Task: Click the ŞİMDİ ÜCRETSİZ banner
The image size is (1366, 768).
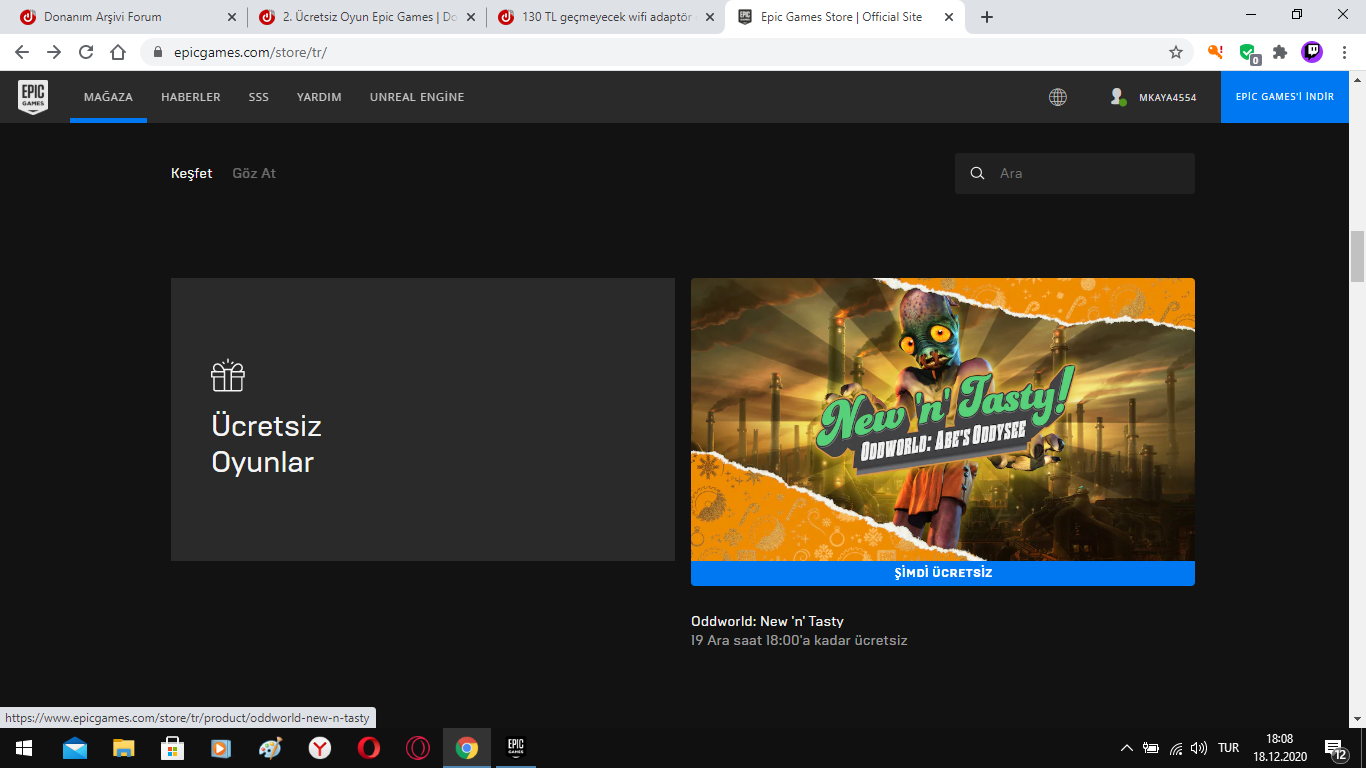Action: click(943, 573)
